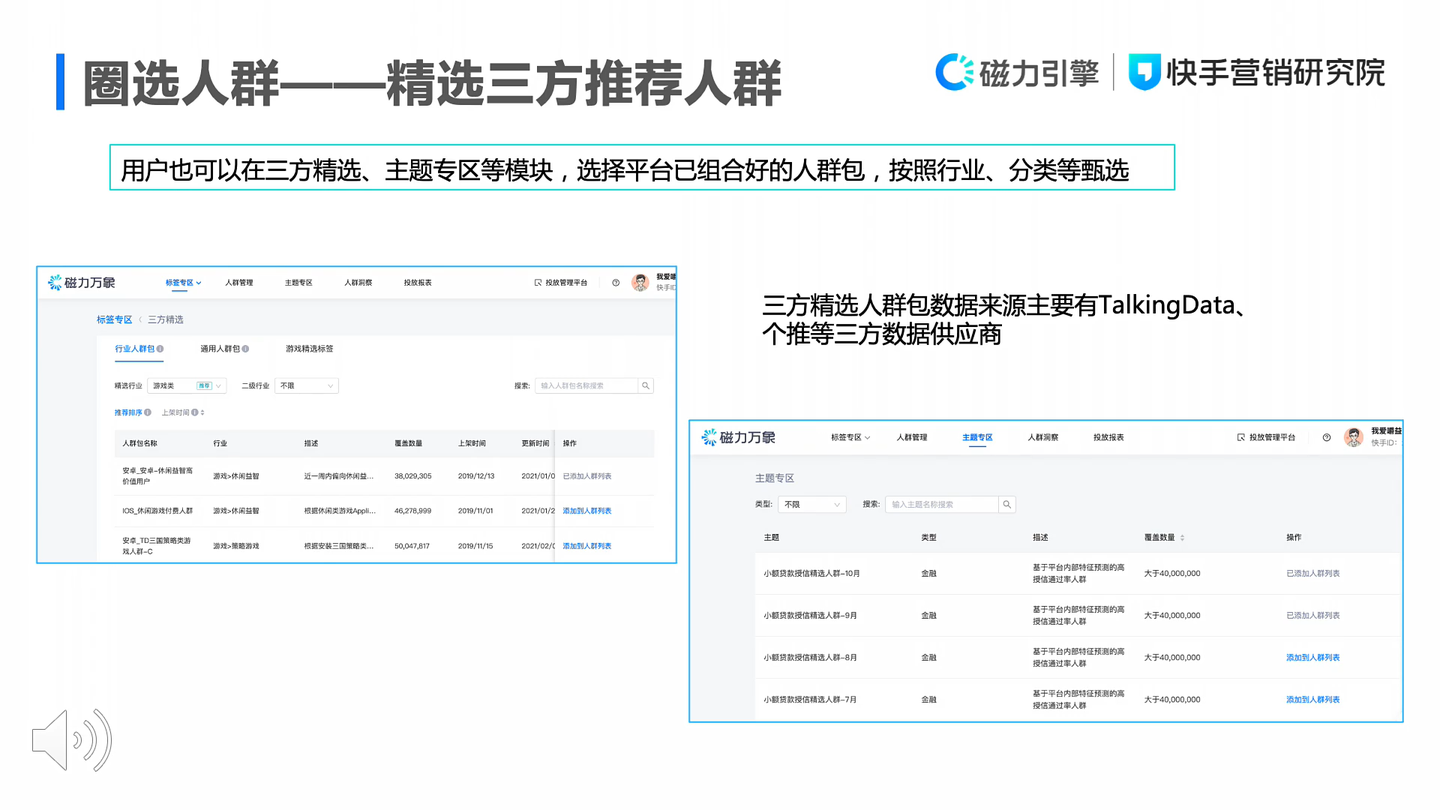
Task: Switch to 通用人群包 tab
Action: pos(220,349)
